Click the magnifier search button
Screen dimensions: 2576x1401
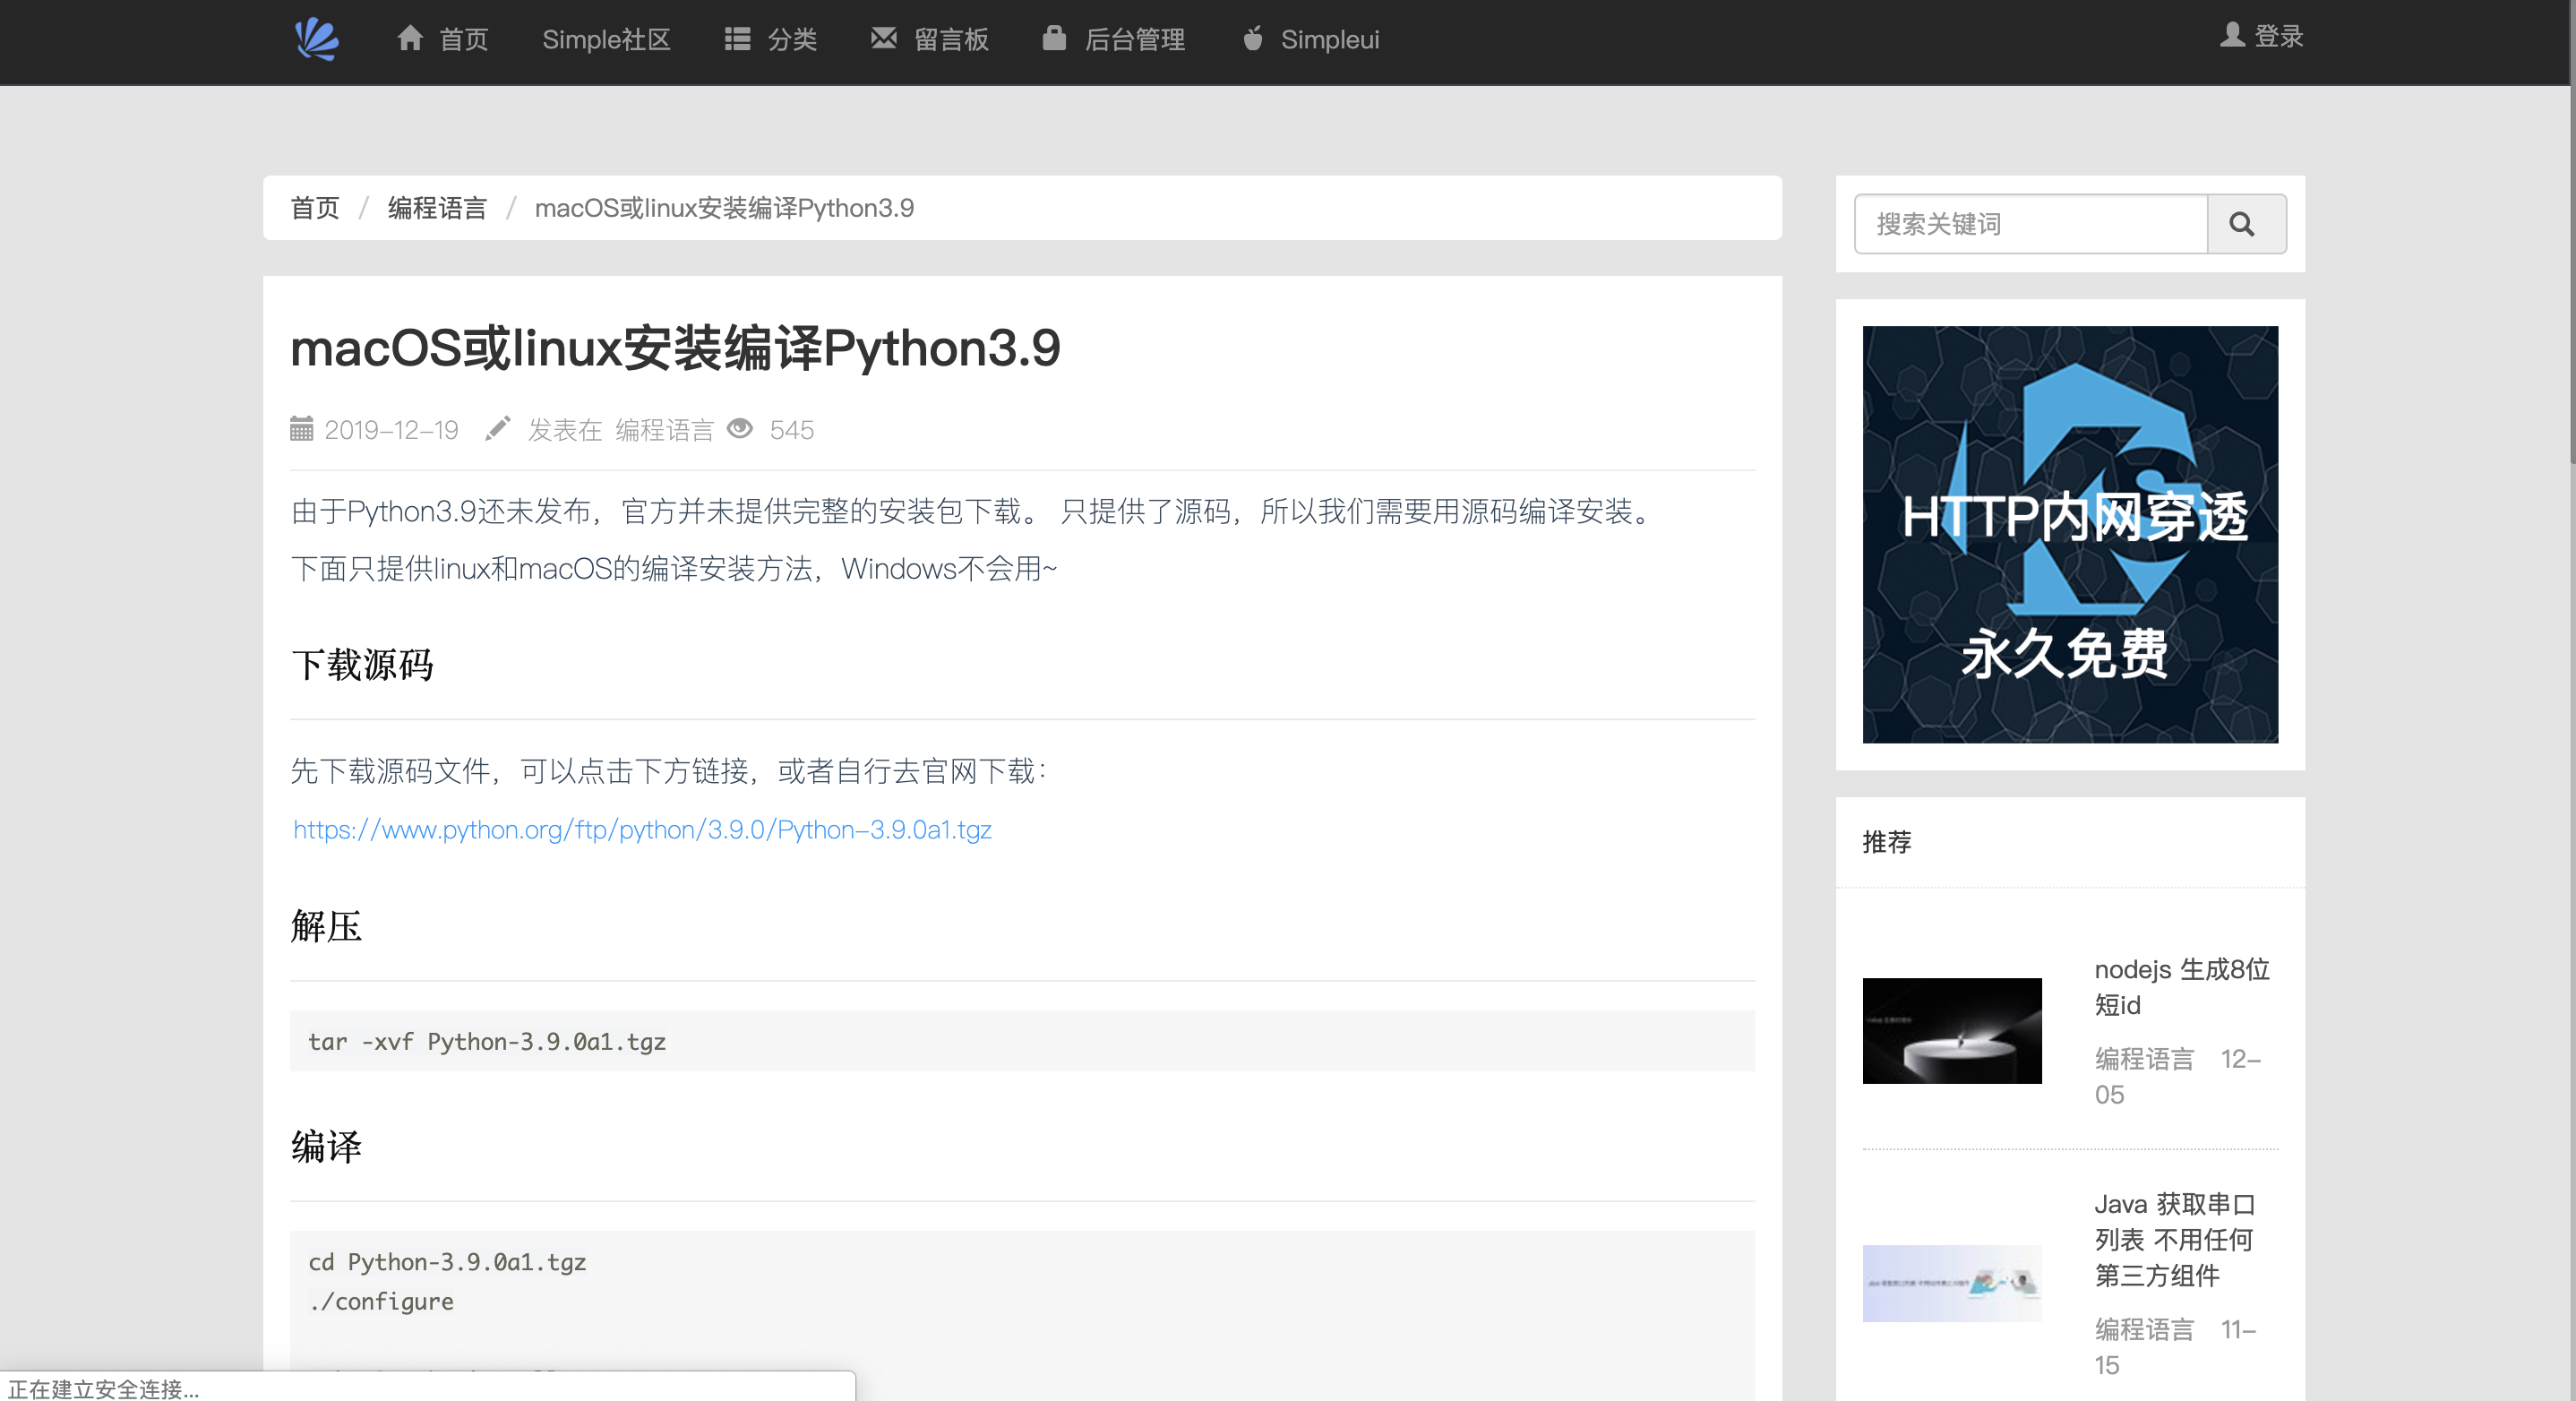tap(2246, 224)
